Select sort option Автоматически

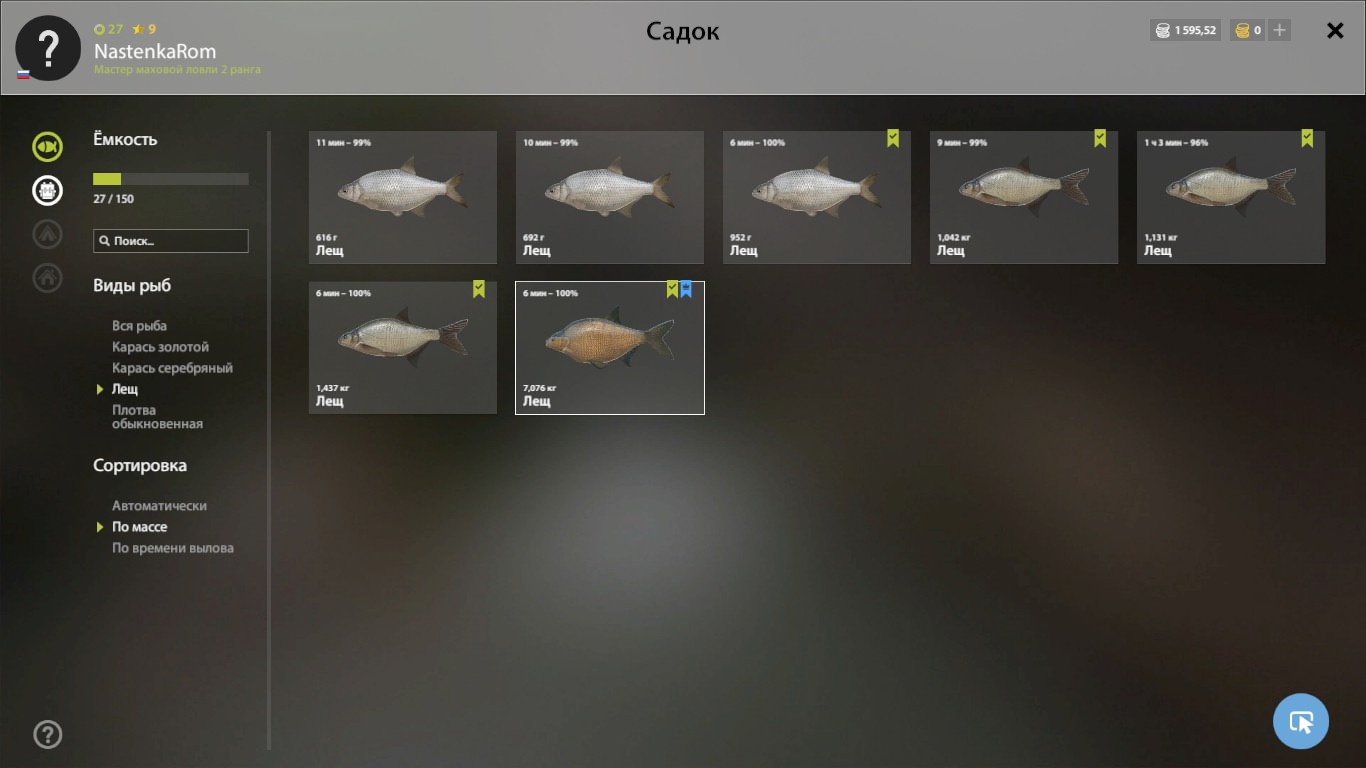pyautogui.click(x=159, y=506)
